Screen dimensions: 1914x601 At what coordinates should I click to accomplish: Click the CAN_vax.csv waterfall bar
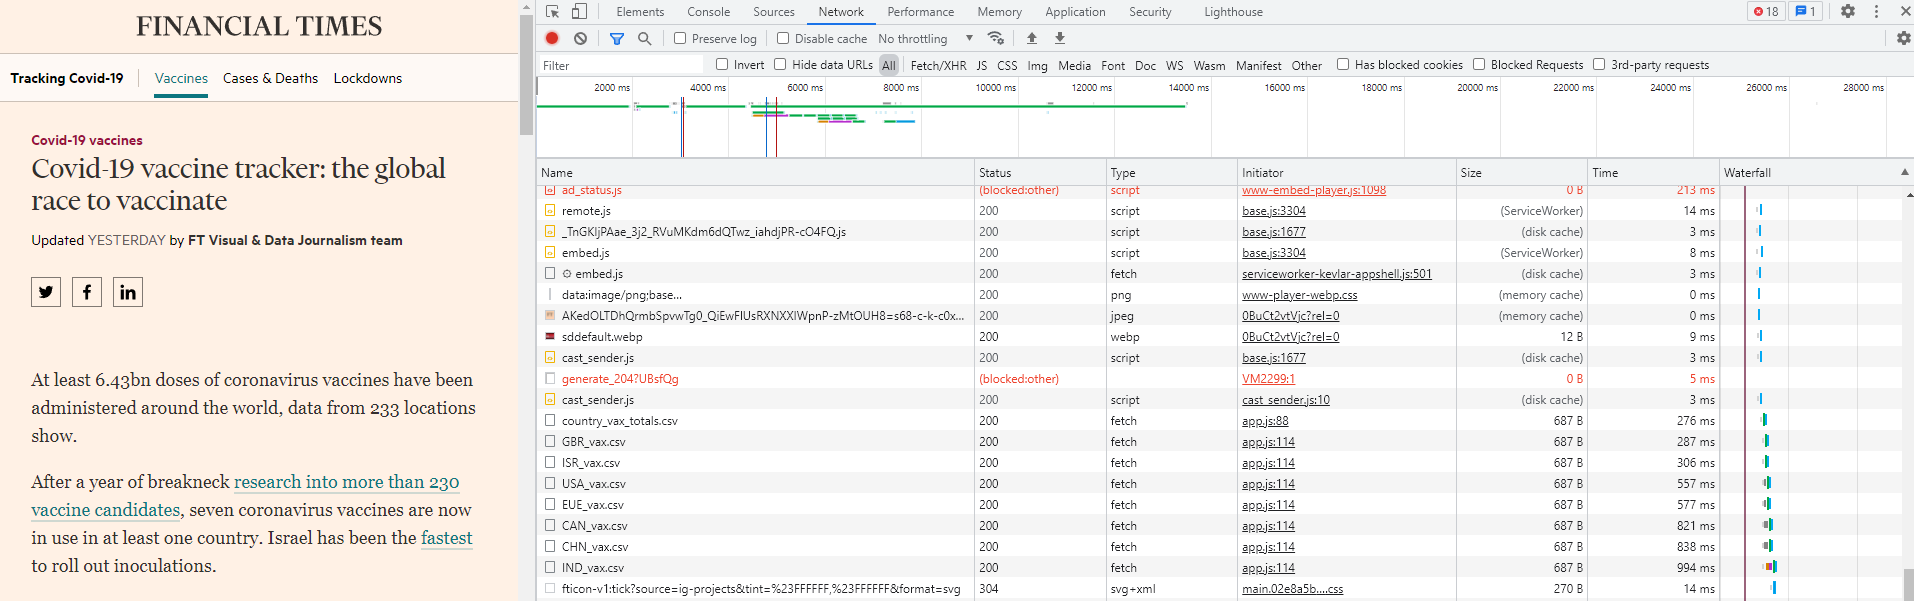point(1768,525)
